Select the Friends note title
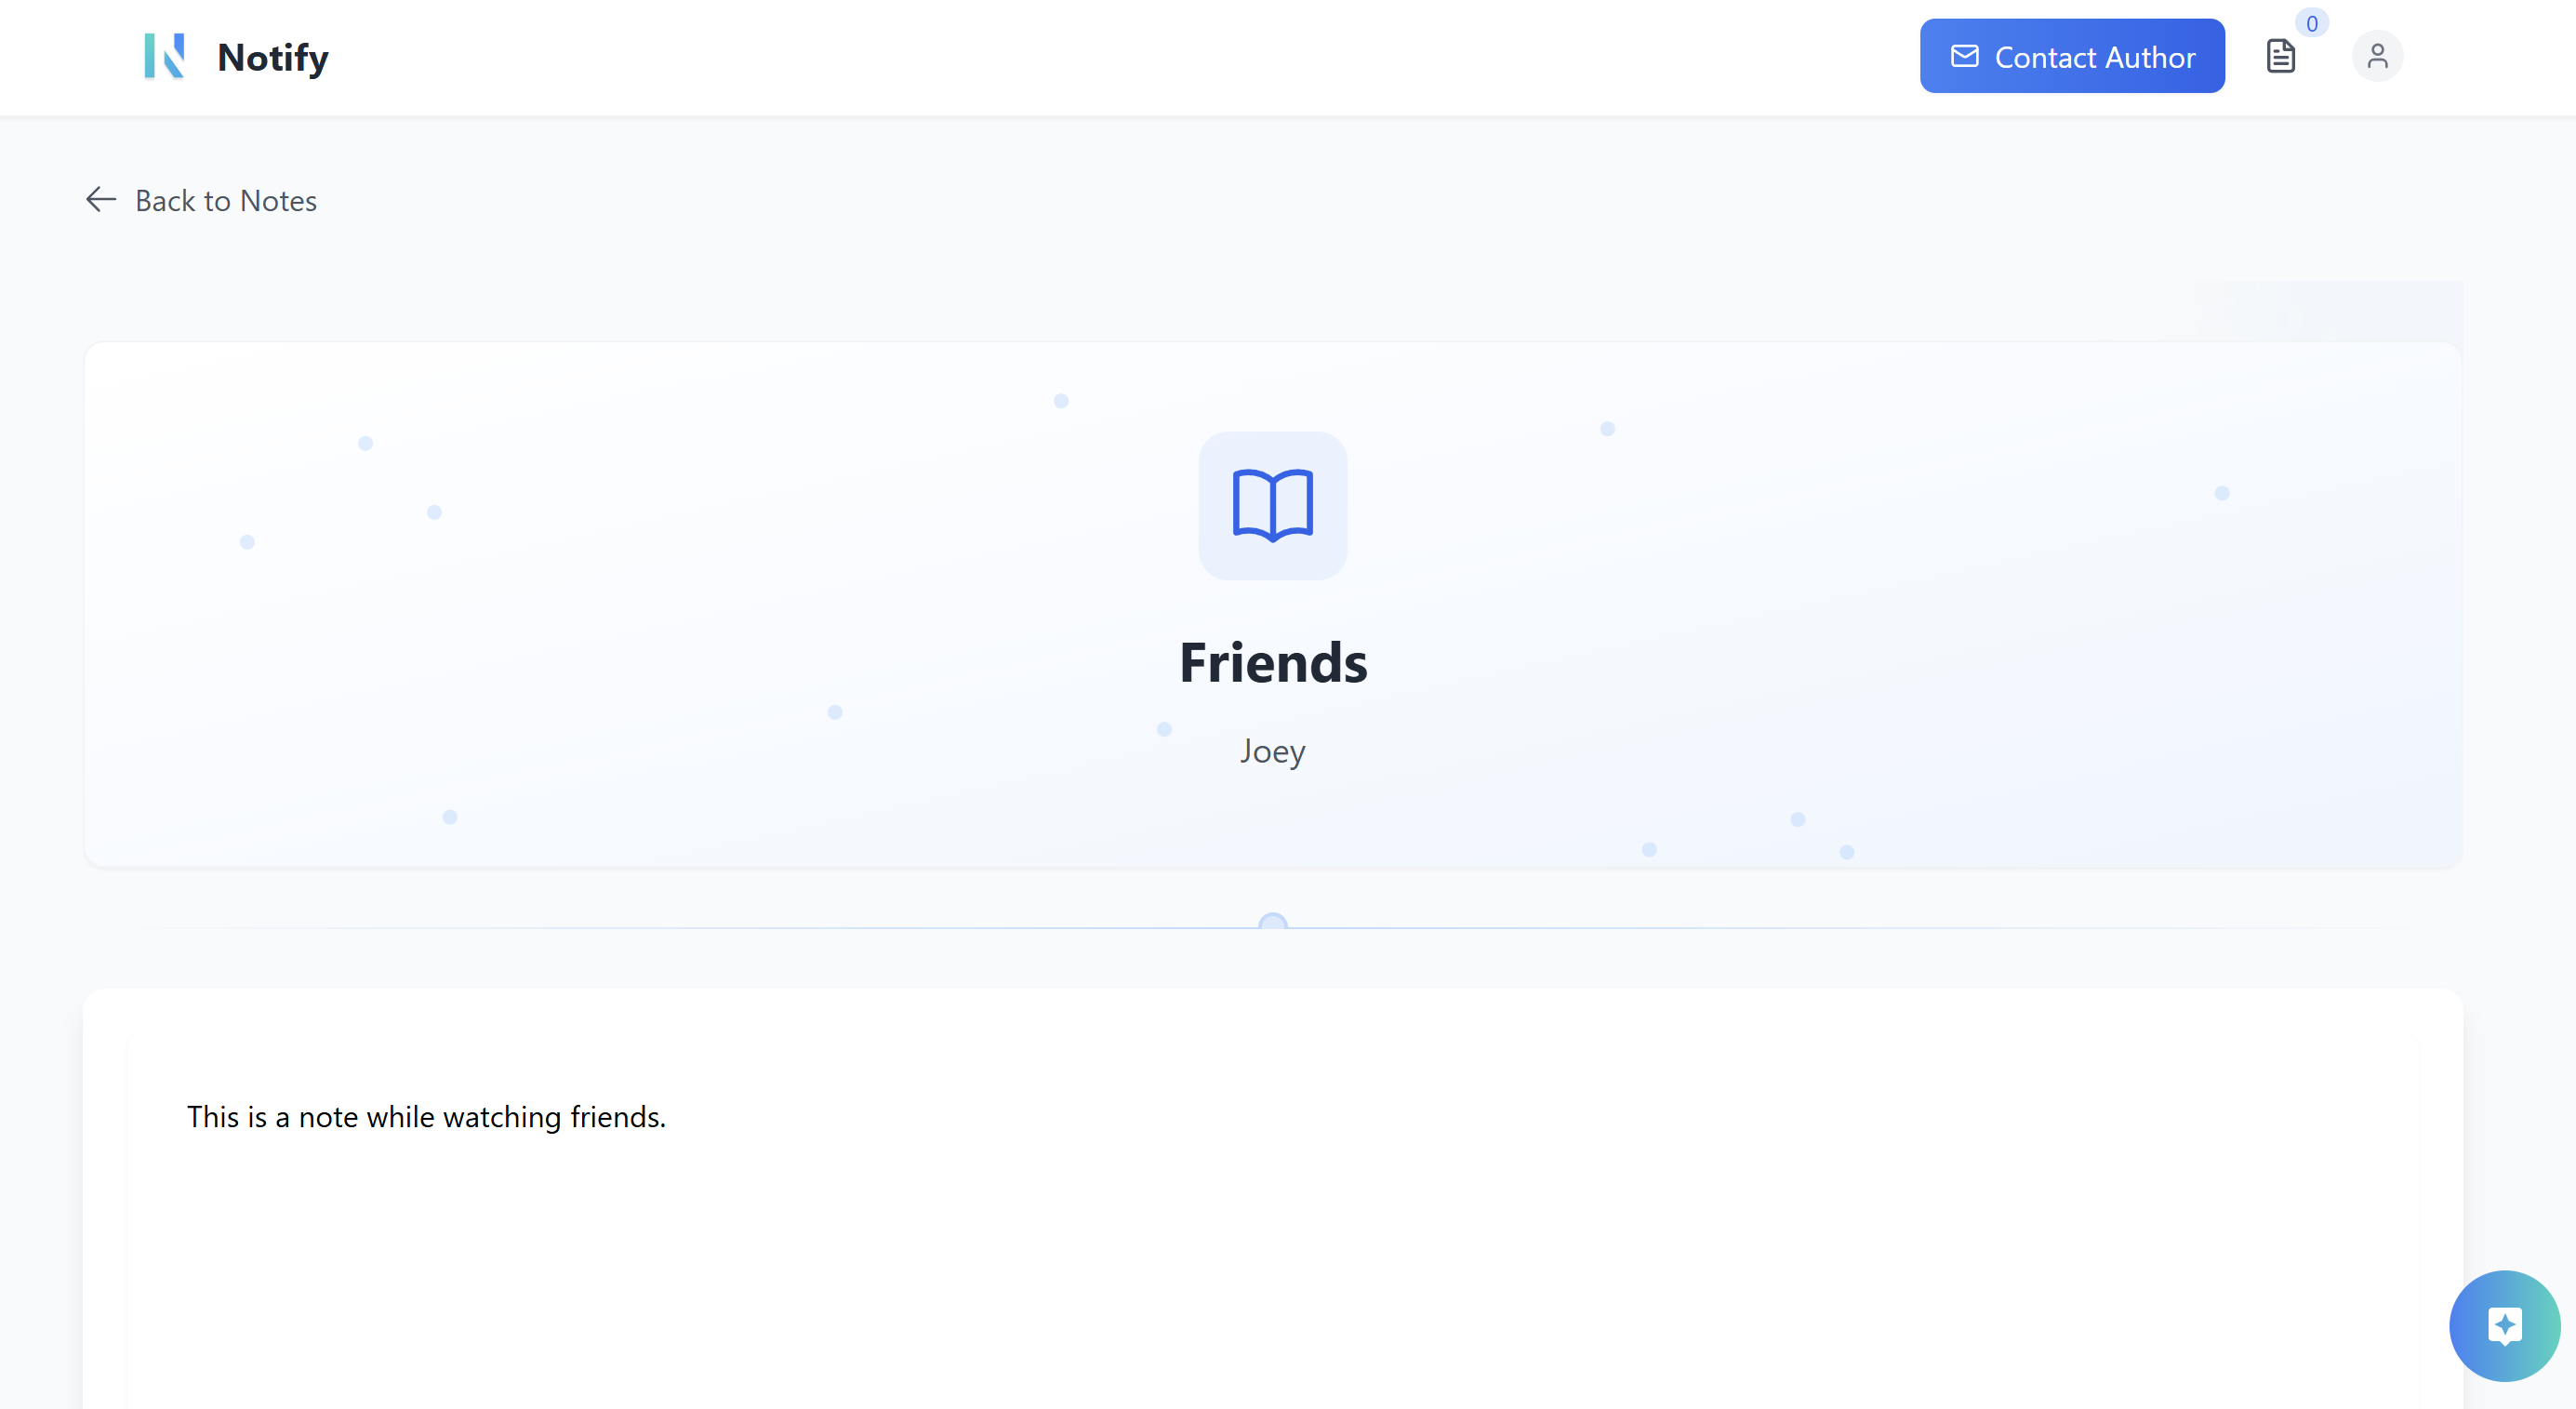 click(x=1273, y=662)
